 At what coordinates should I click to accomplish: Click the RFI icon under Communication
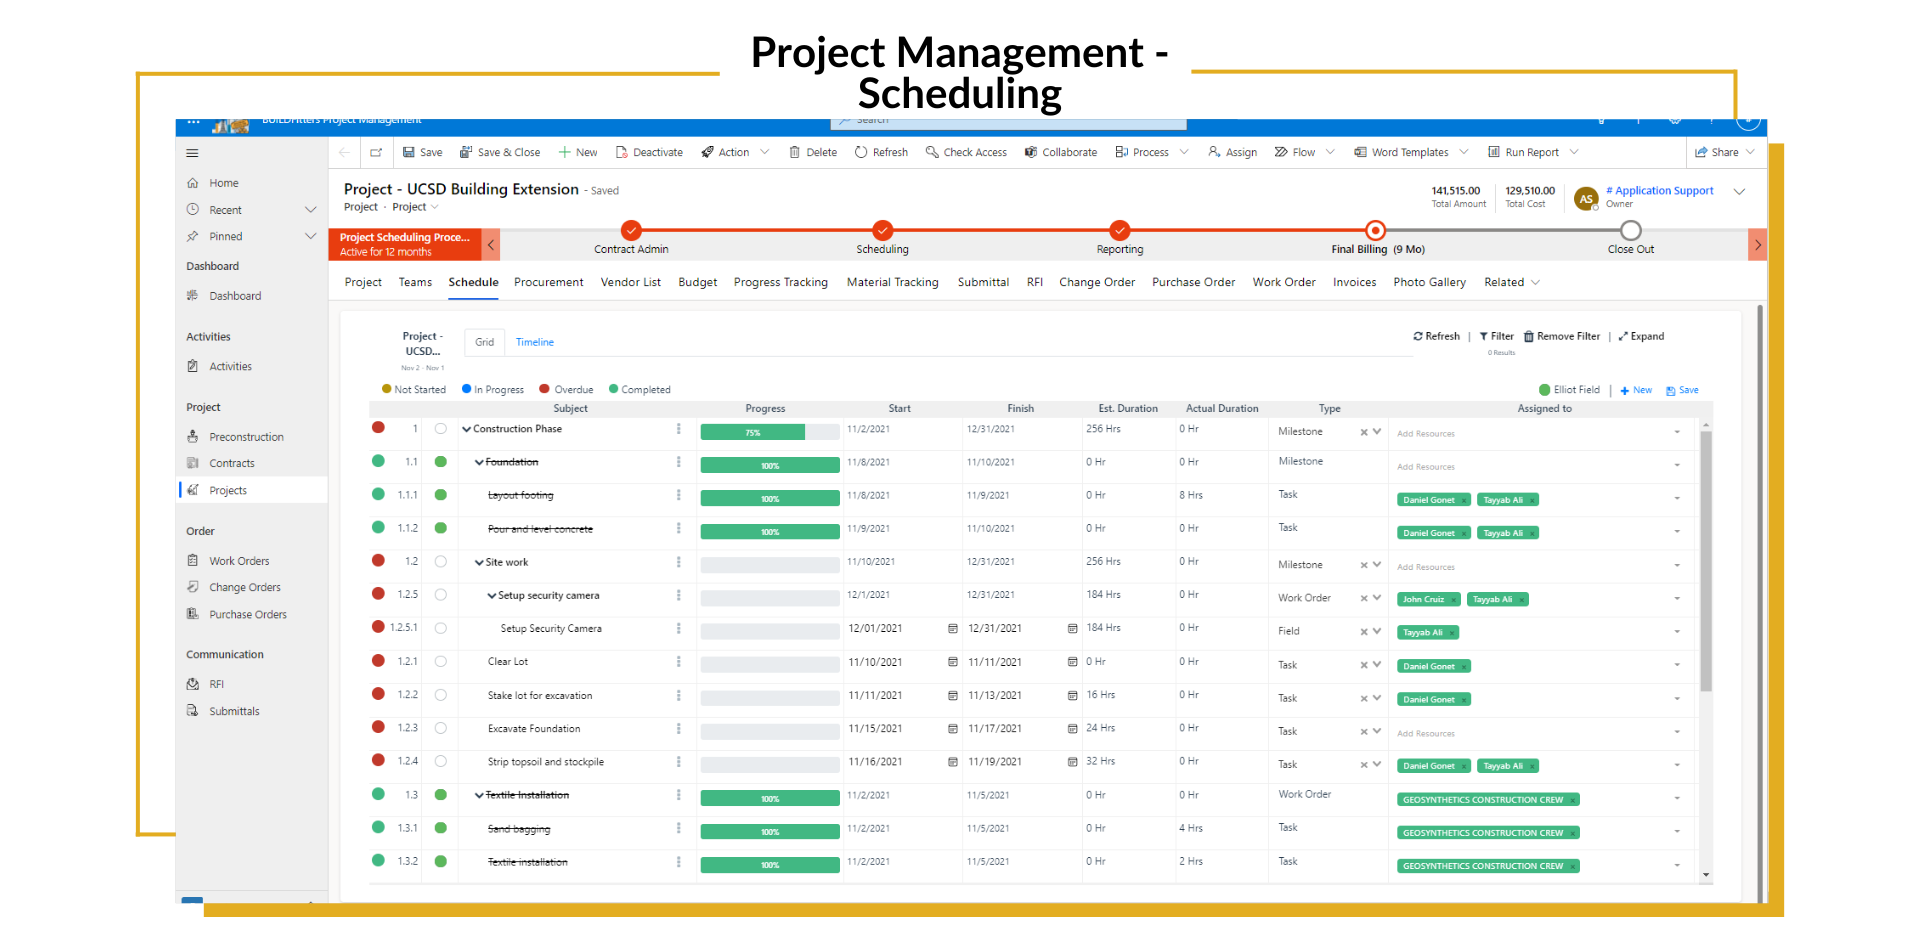point(193,684)
